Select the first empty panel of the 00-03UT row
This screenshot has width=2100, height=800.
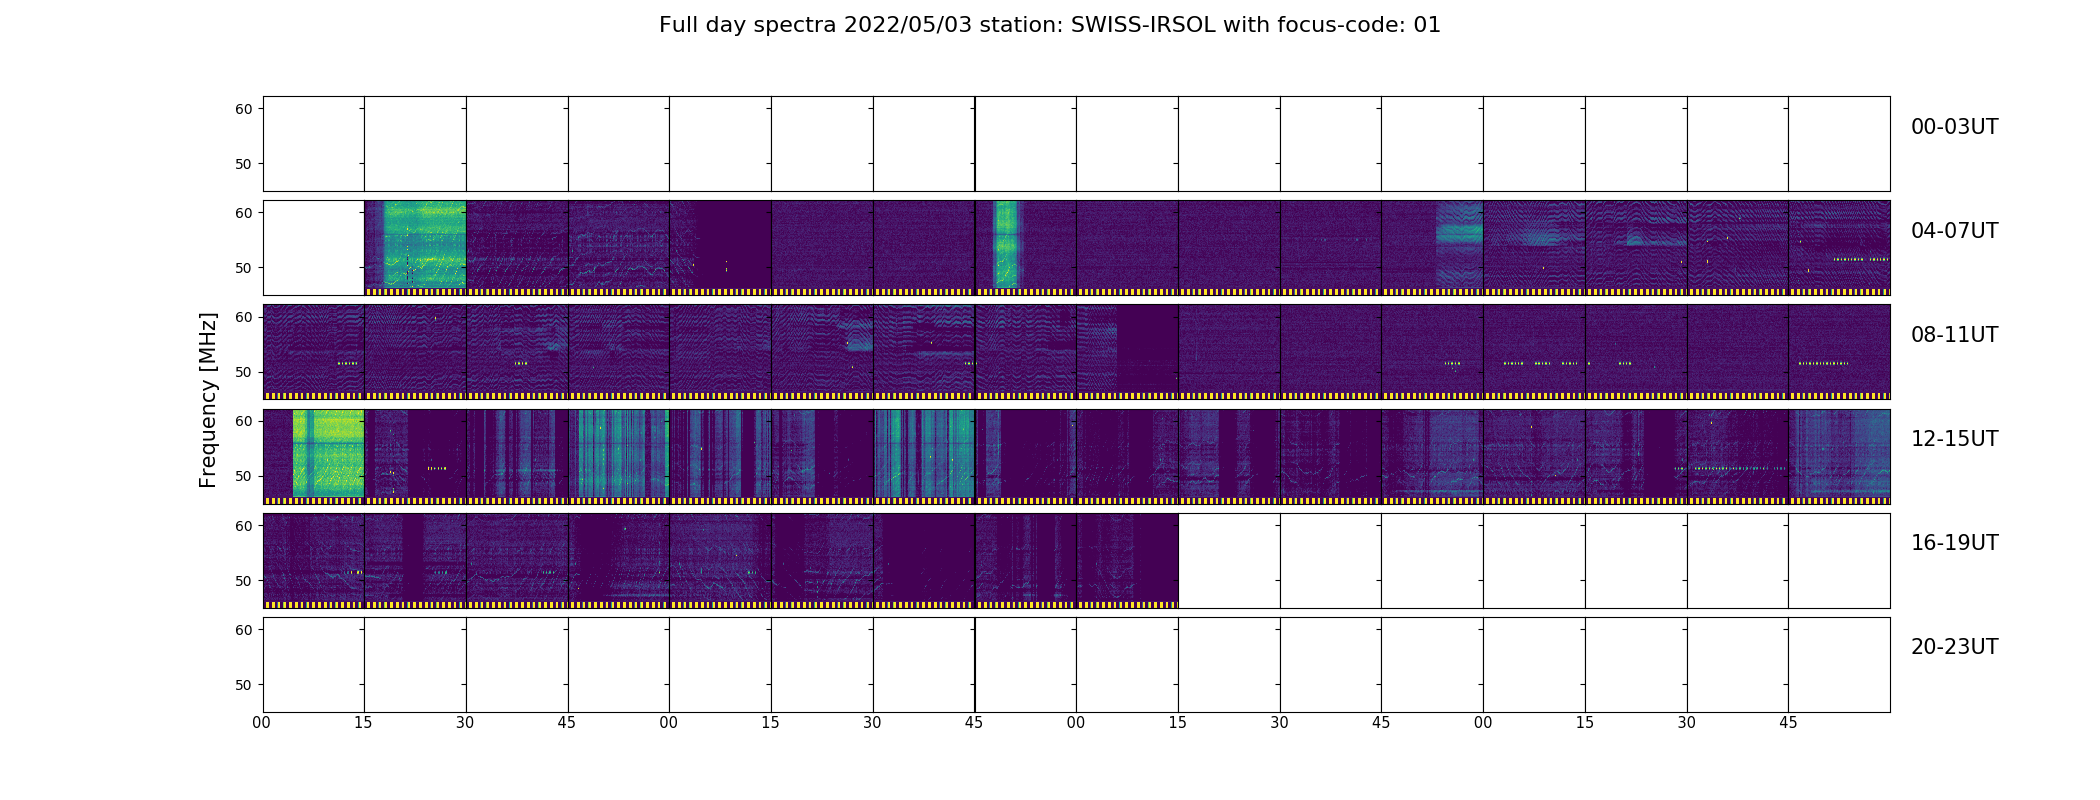[313, 144]
